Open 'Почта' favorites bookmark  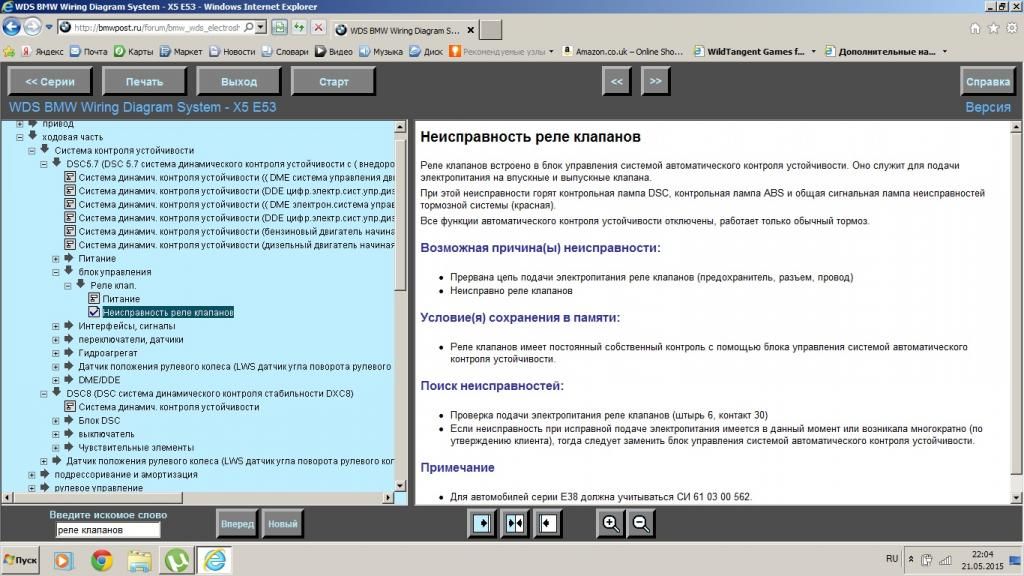tap(89, 52)
